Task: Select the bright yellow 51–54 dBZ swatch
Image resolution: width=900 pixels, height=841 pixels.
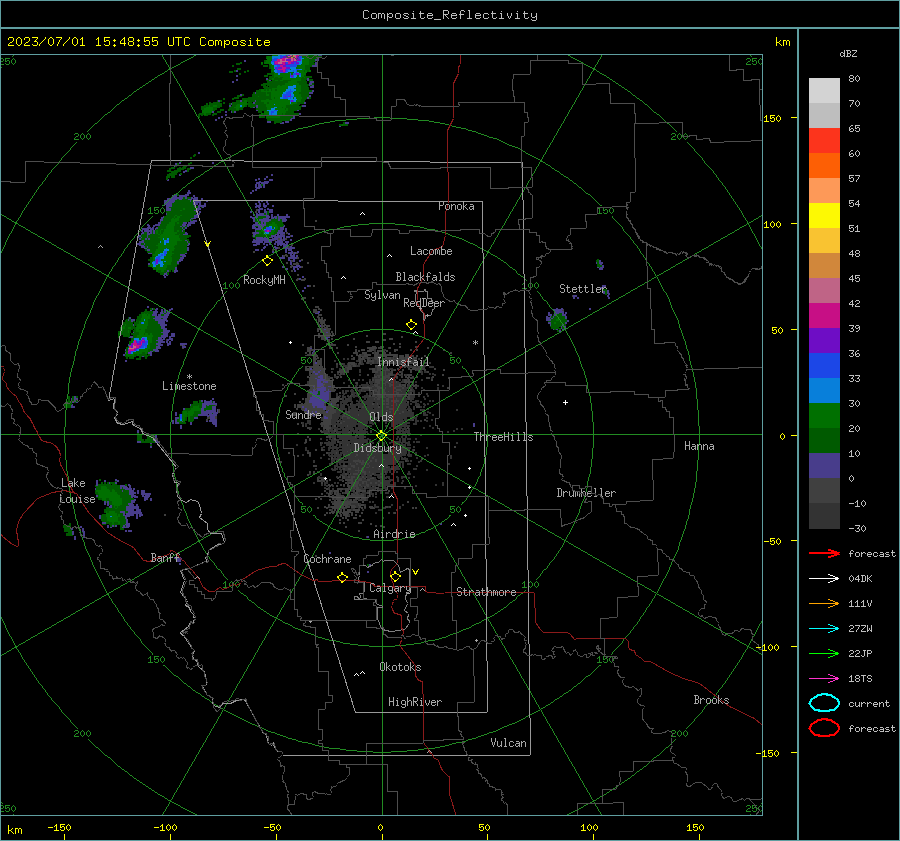Action: 824,216
